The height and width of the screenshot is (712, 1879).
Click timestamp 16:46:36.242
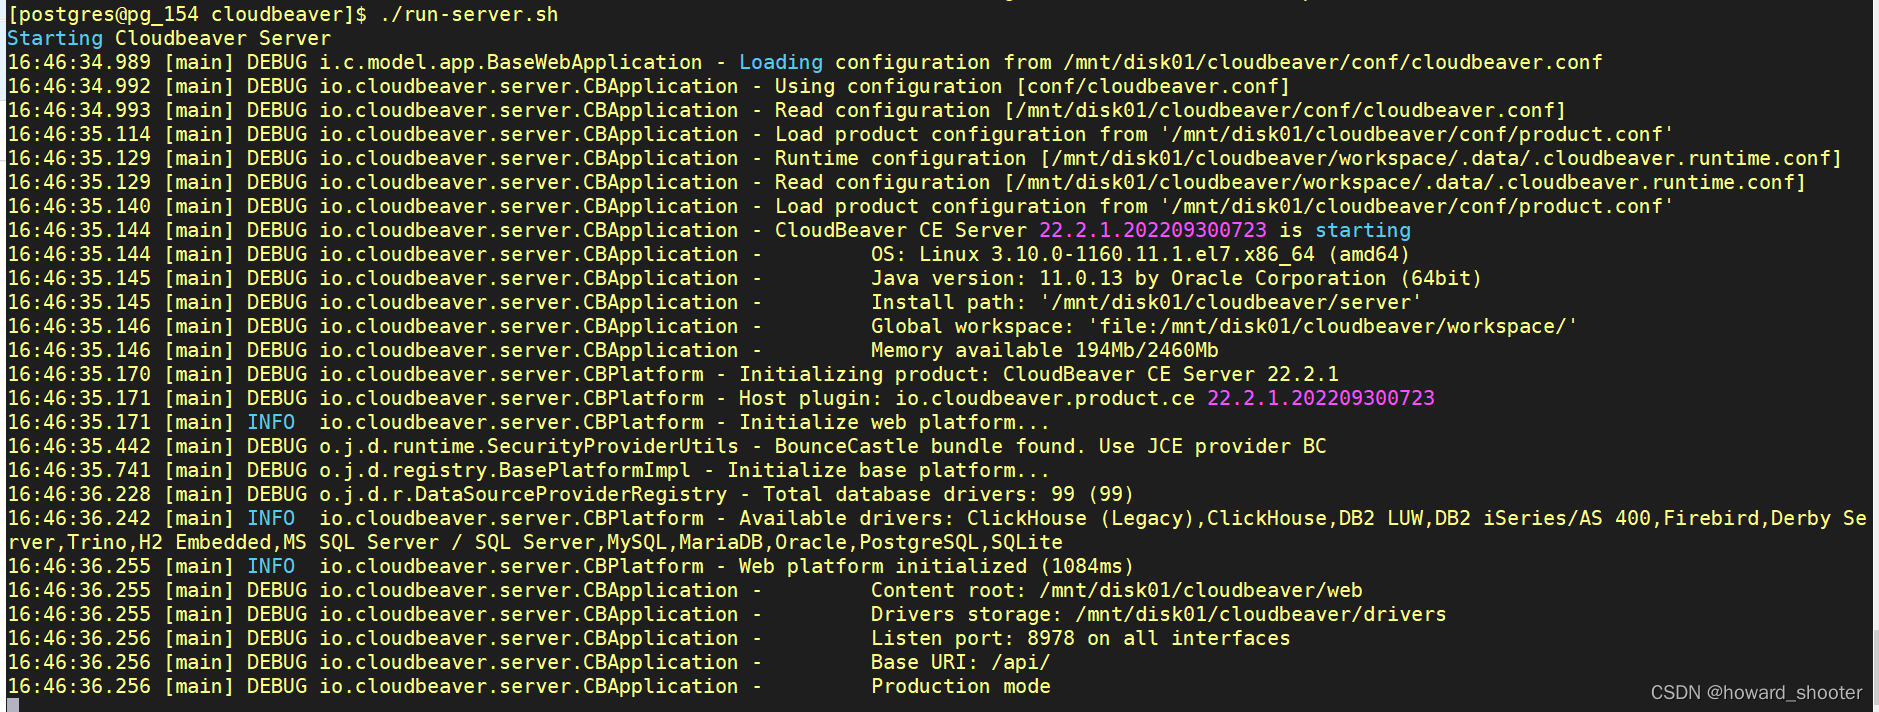[79, 519]
